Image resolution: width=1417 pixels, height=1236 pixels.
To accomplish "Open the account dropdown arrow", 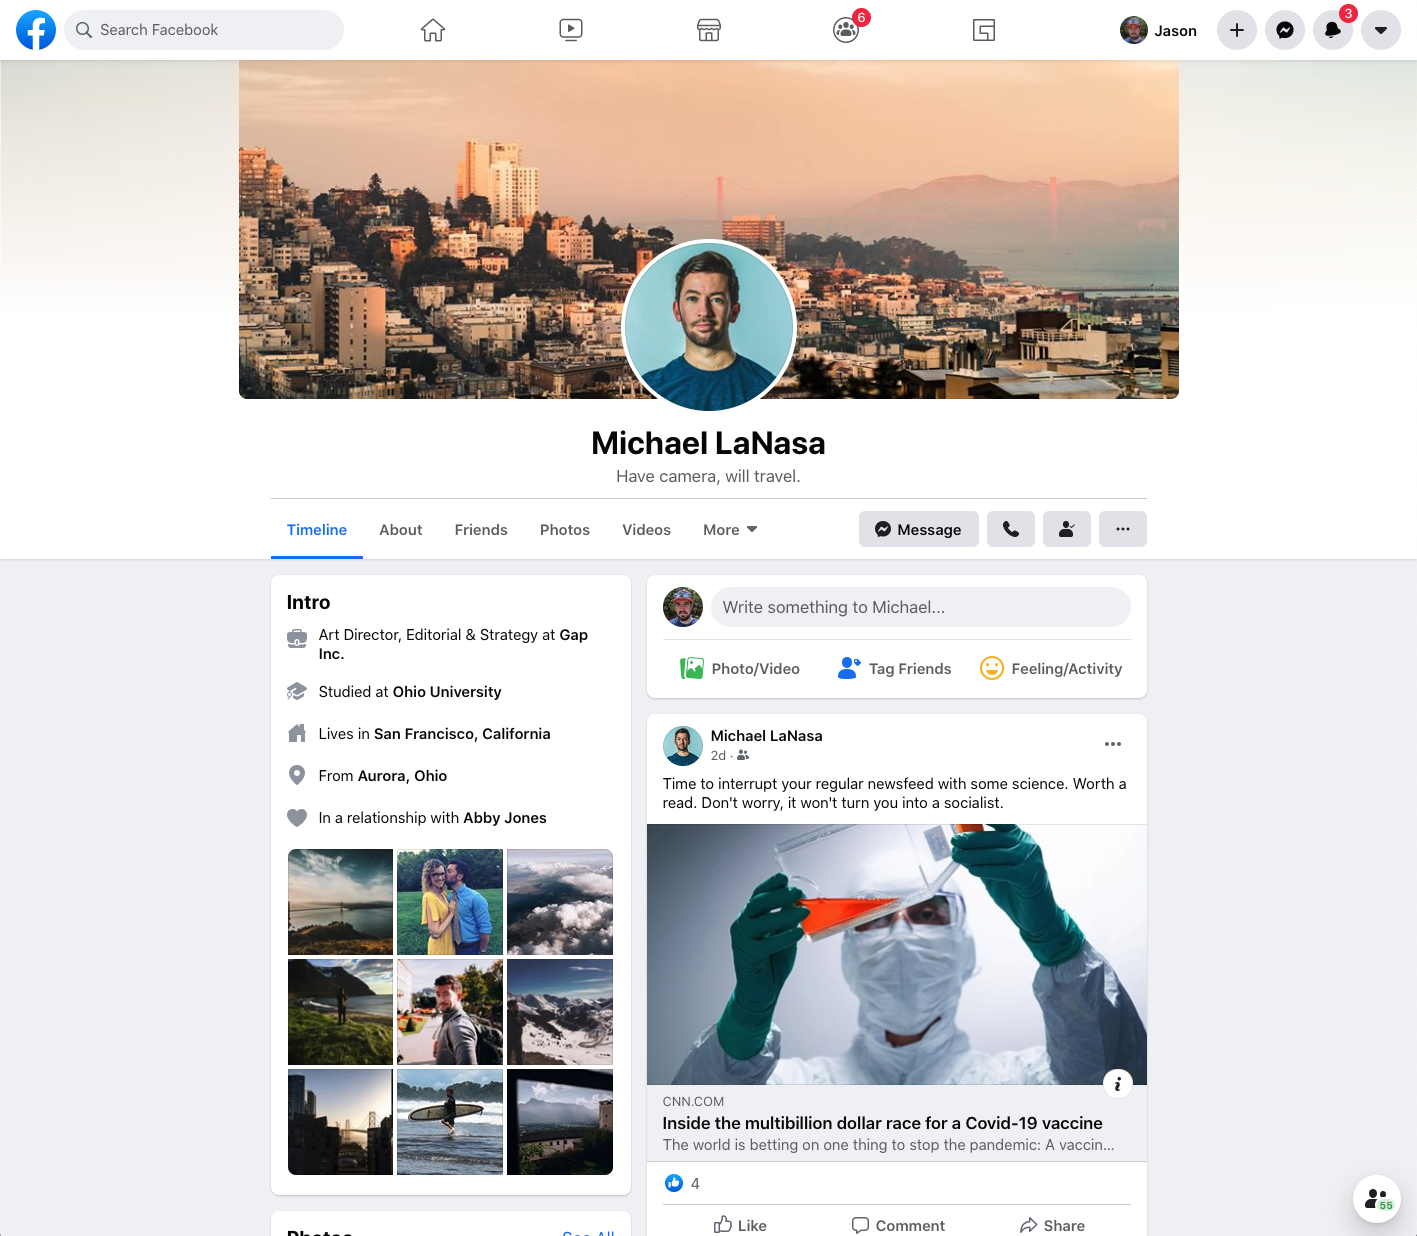I will tap(1381, 30).
